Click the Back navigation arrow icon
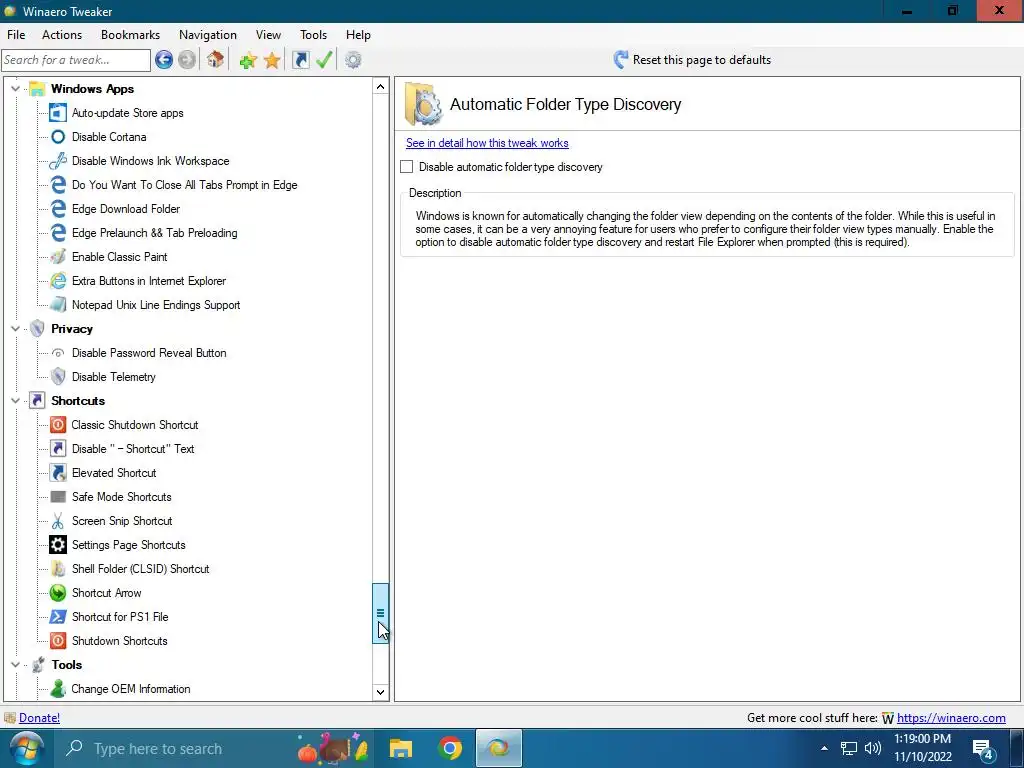The width and height of the screenshot is (1024, 768). click(164, 60)
